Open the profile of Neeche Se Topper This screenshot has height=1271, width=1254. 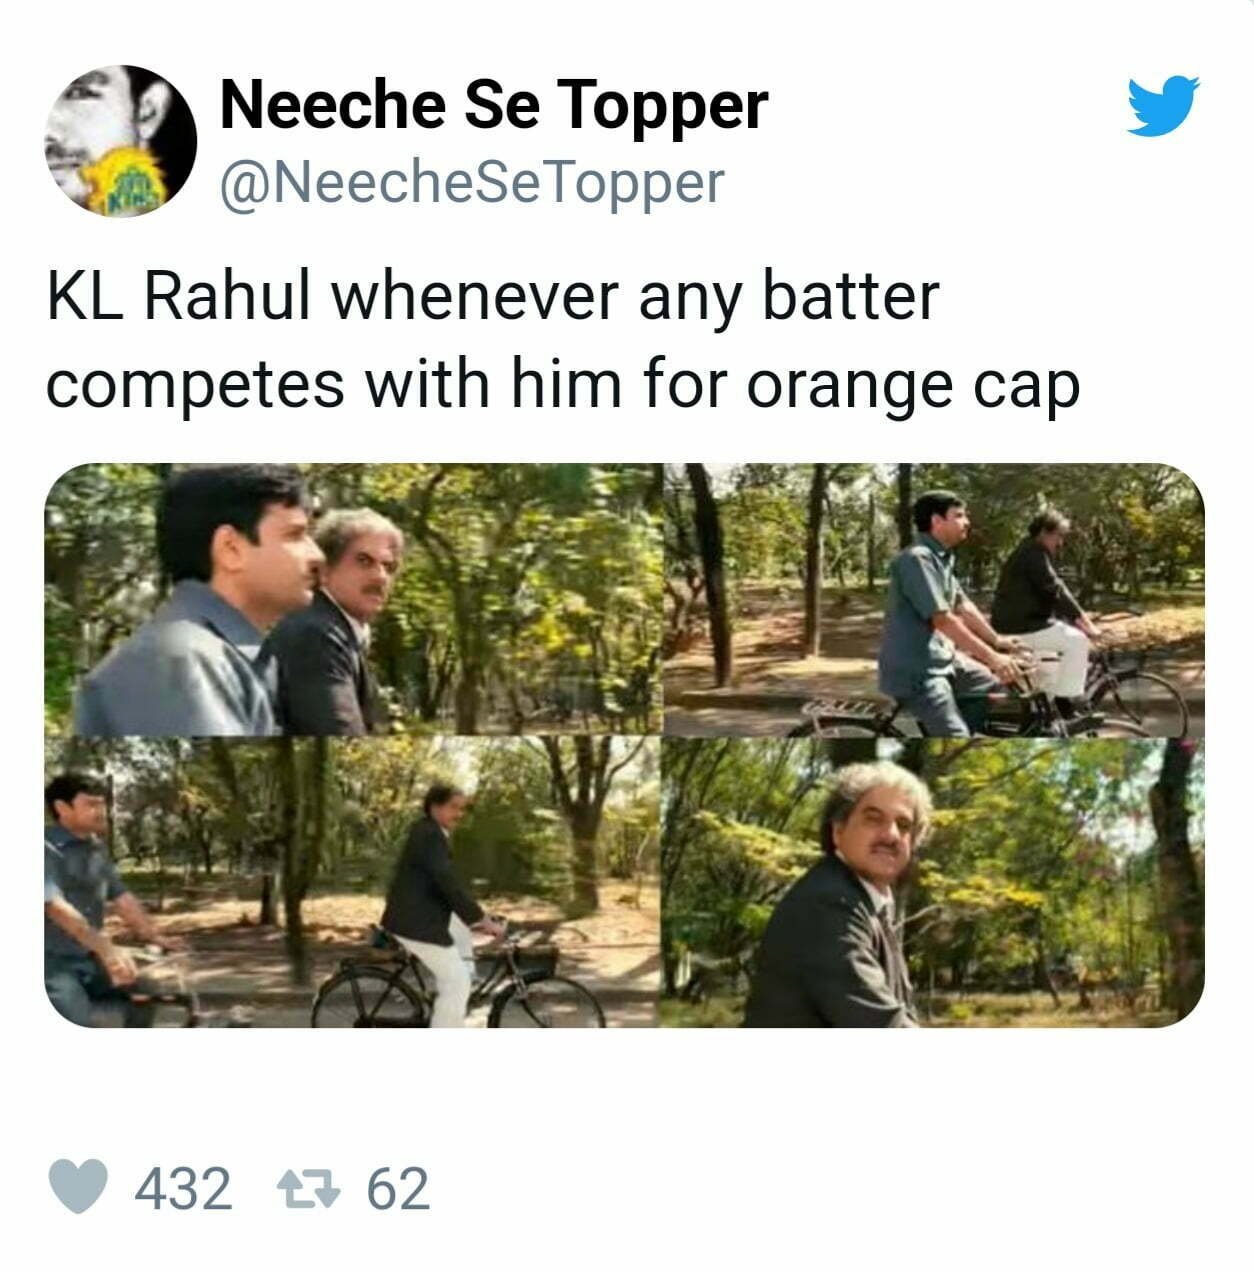(492, 108)
